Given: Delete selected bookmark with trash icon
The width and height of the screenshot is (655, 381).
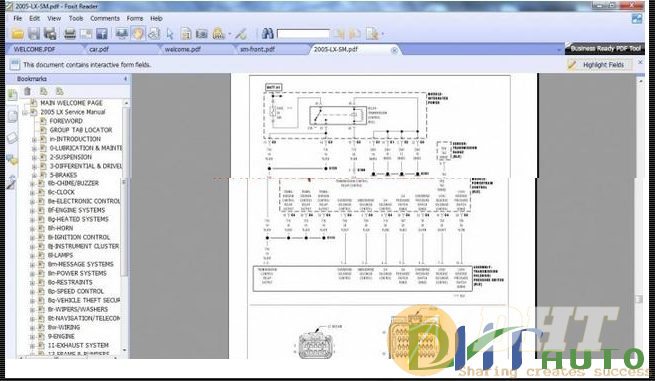Looking at the screenshot, I should [x=27, y=91].
